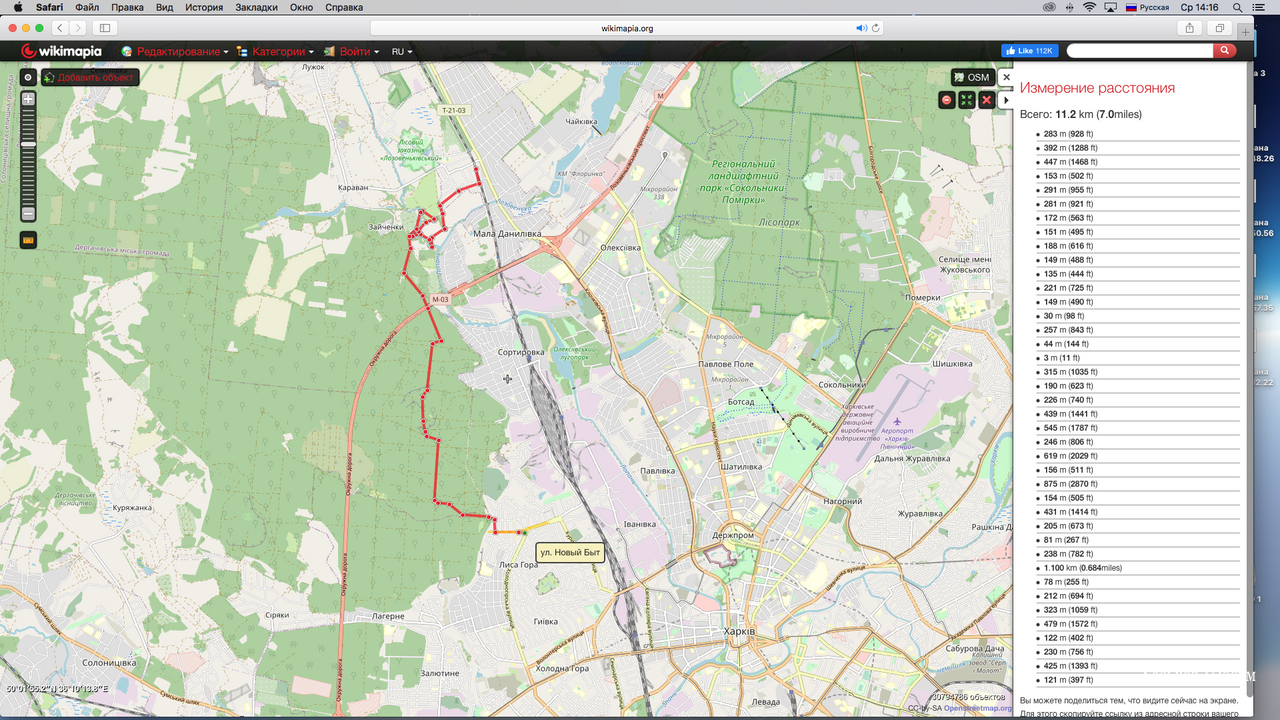Show all tabs overview
This screenshot has height=720, width=1280.
tap(1220, 28)
